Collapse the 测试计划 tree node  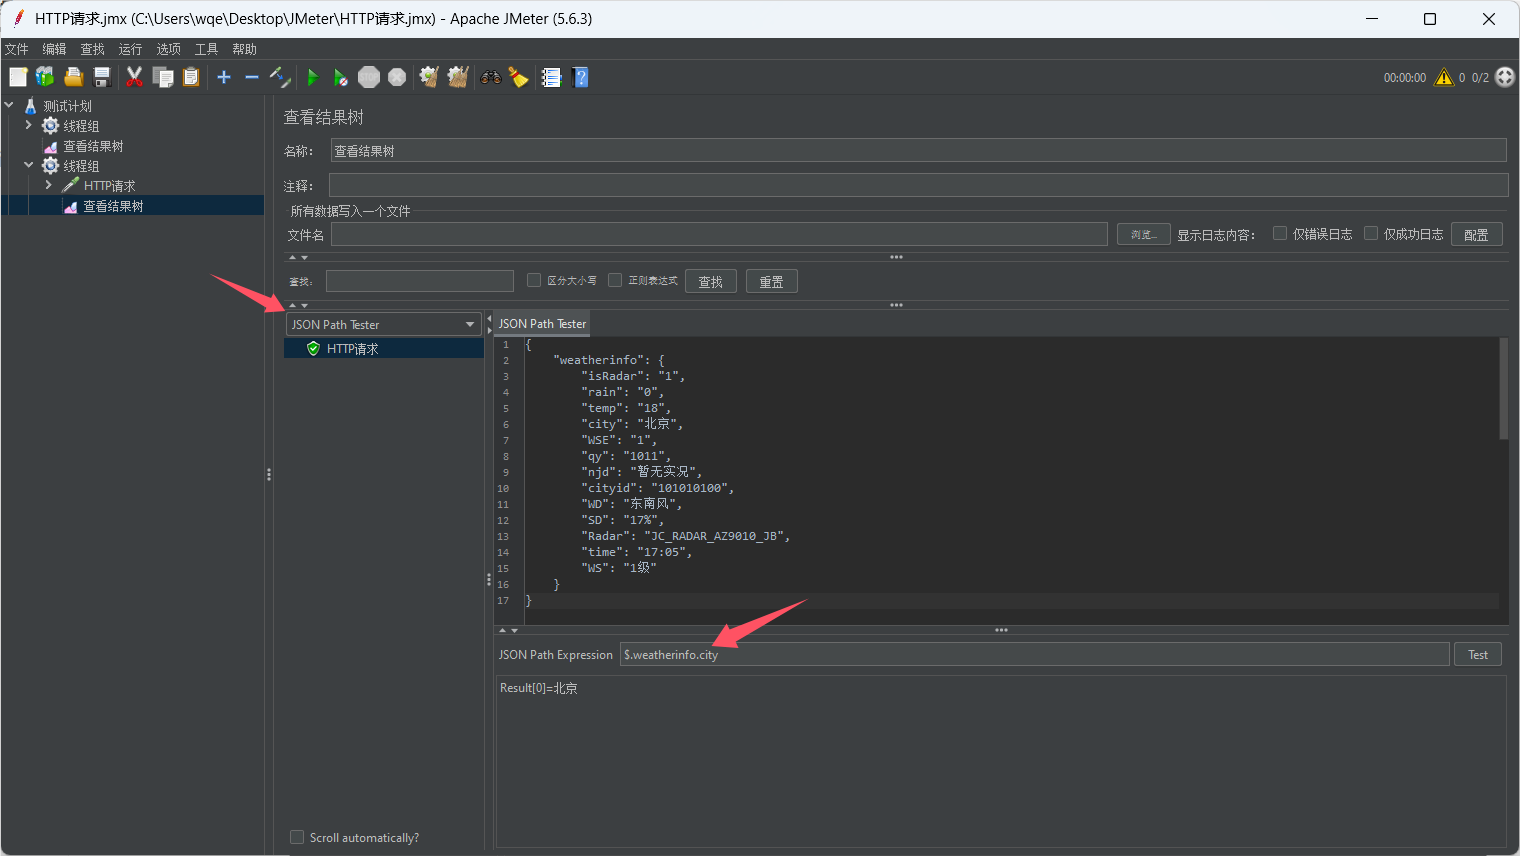tap(9, 105)
